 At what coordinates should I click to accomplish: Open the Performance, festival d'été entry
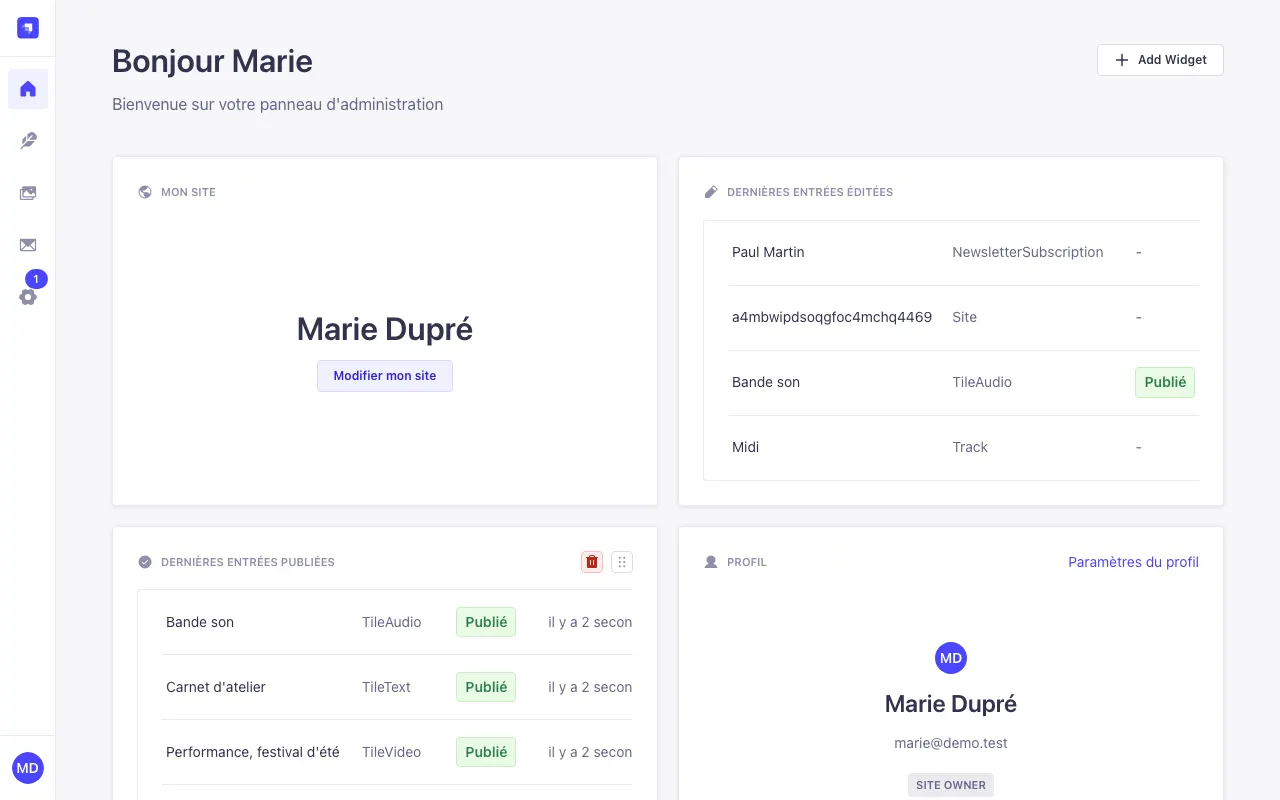253,752
